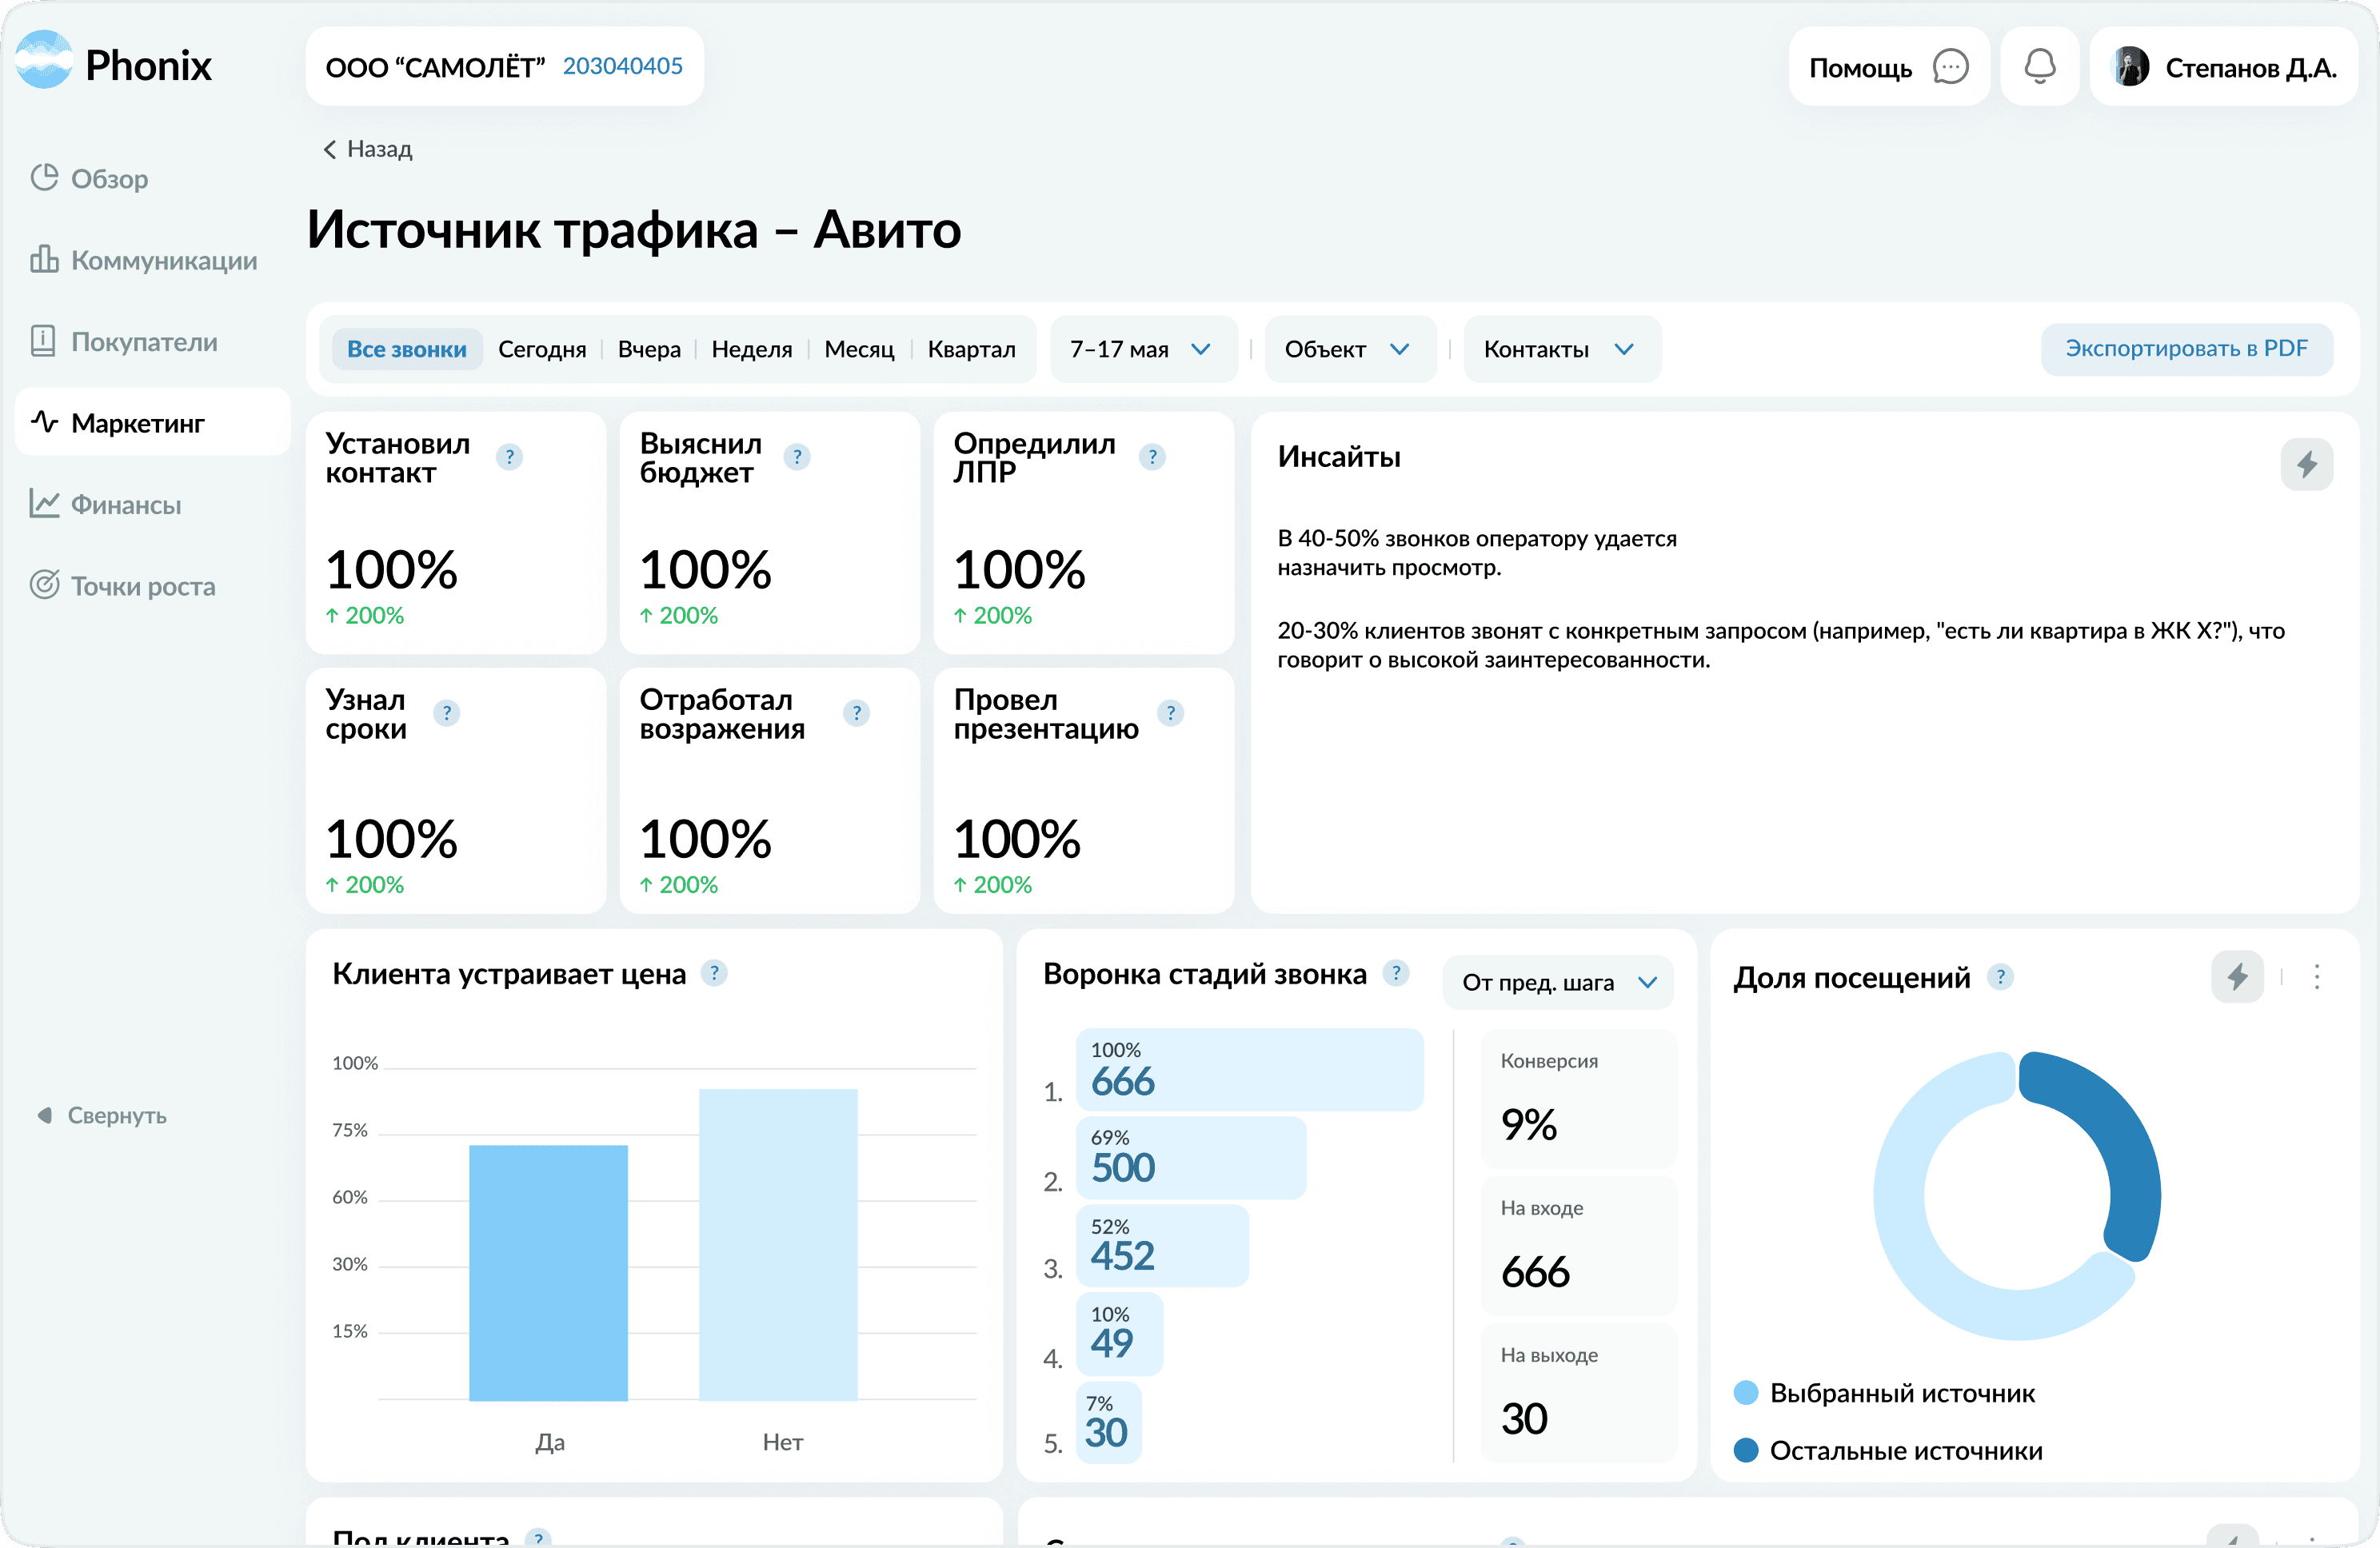Click help icon next to Установил контакт

click(x=509, y=457)
